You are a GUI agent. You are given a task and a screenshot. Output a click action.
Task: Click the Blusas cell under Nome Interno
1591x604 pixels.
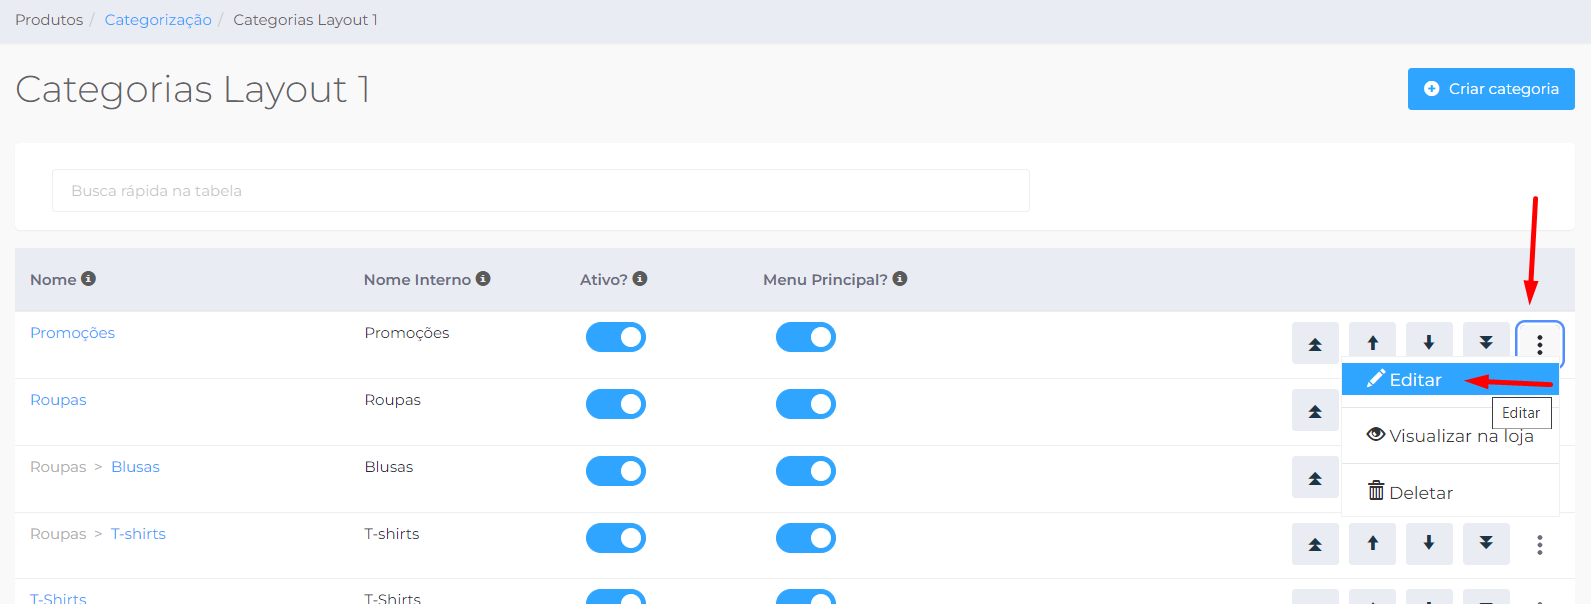389,467
